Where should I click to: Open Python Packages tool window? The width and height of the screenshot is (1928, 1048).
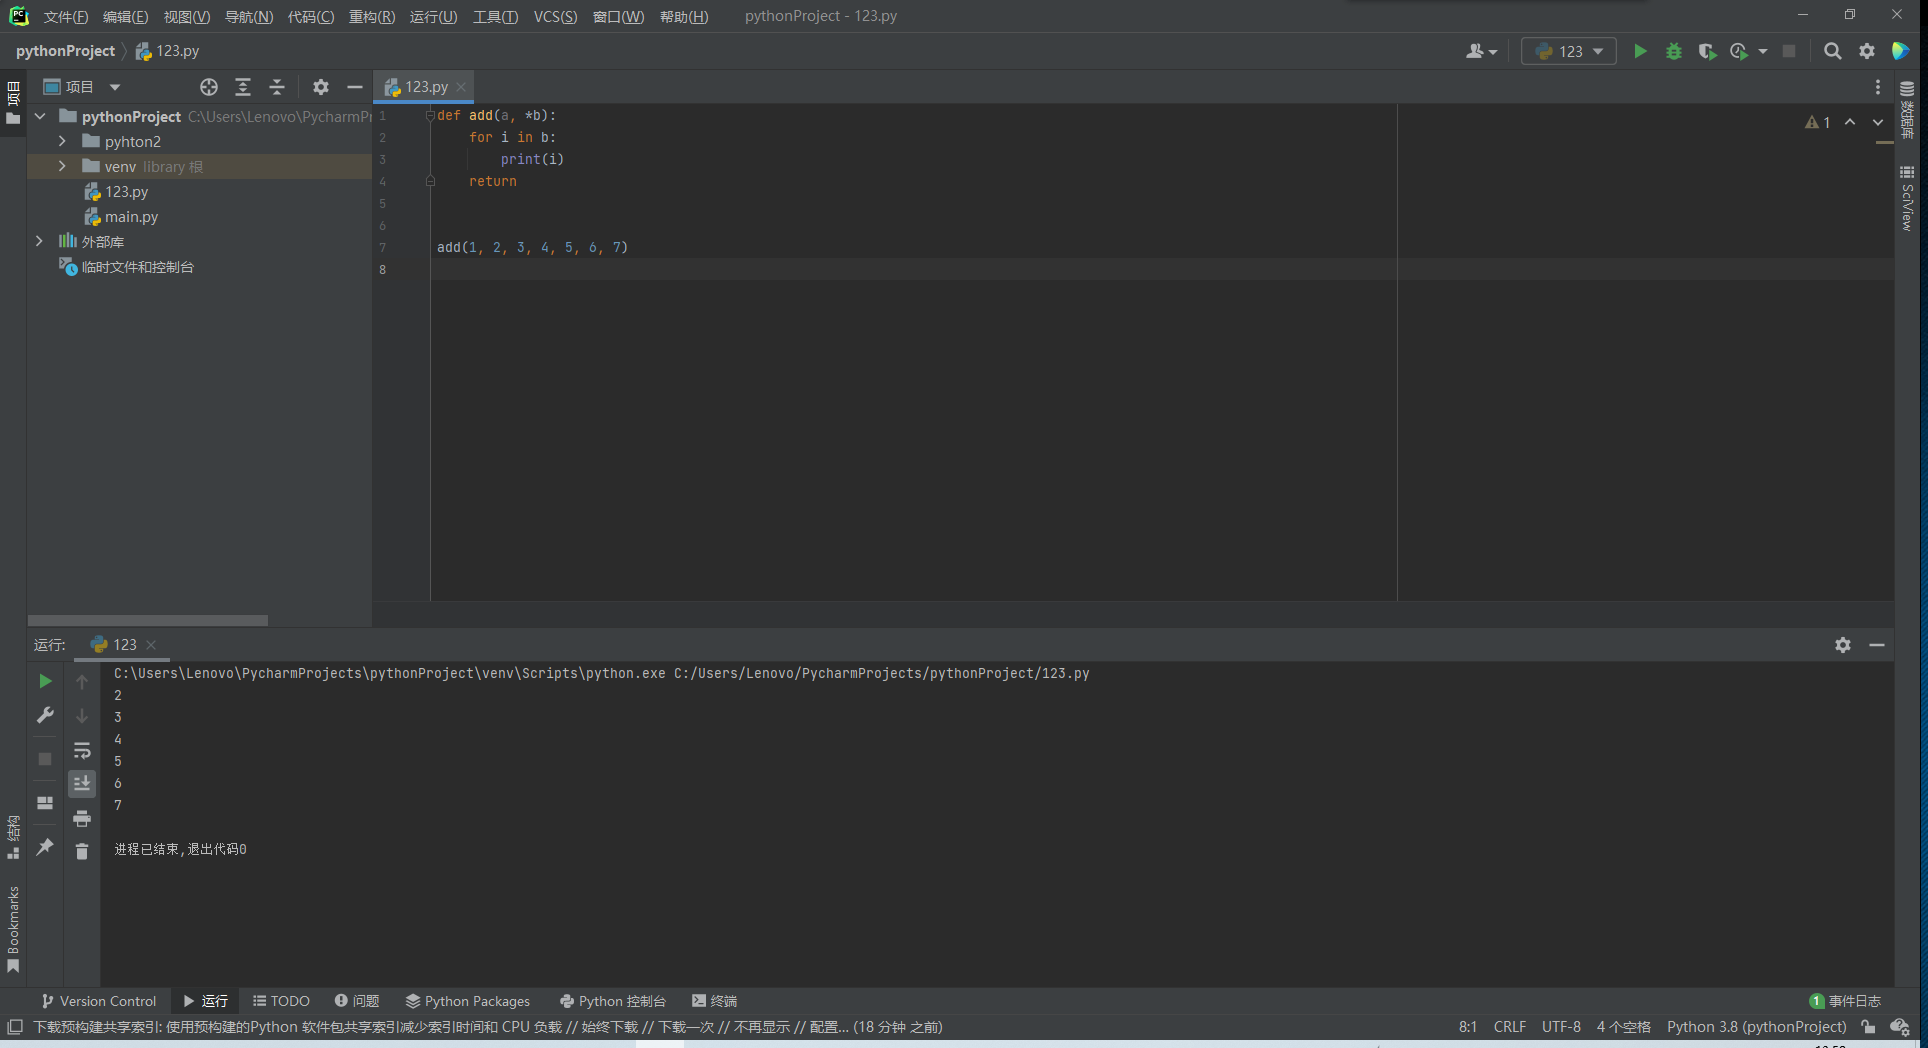click(468, 1001)
